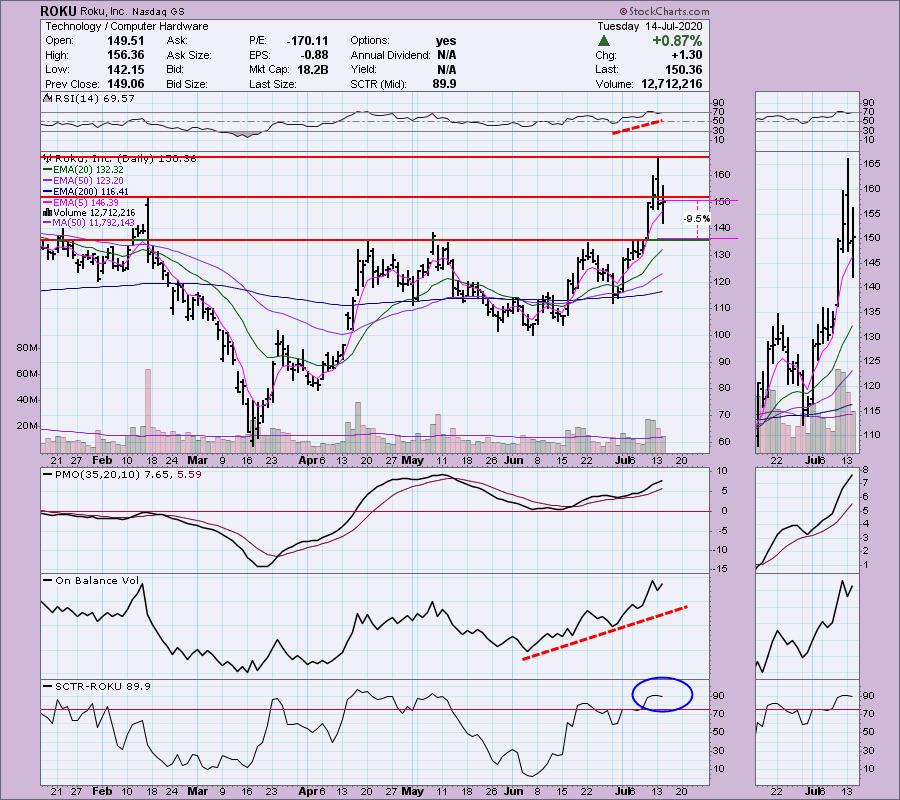The image size is (900, 800).
Task: Click the P/E value -170.11
Action: pos(307,41)
